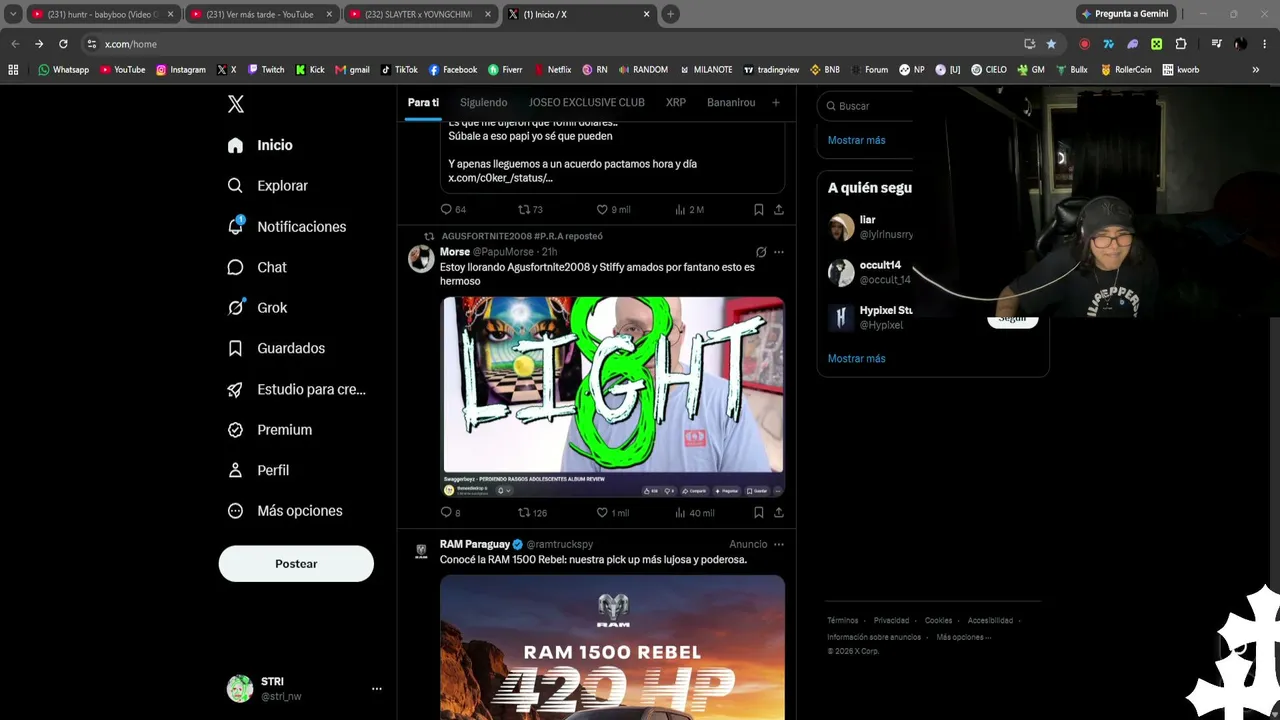Open the JOSEO EXCLUSIVE CLUB tab
This screenshot has height=720, width=1280.
pyautogui.click(x=587, y=103)
